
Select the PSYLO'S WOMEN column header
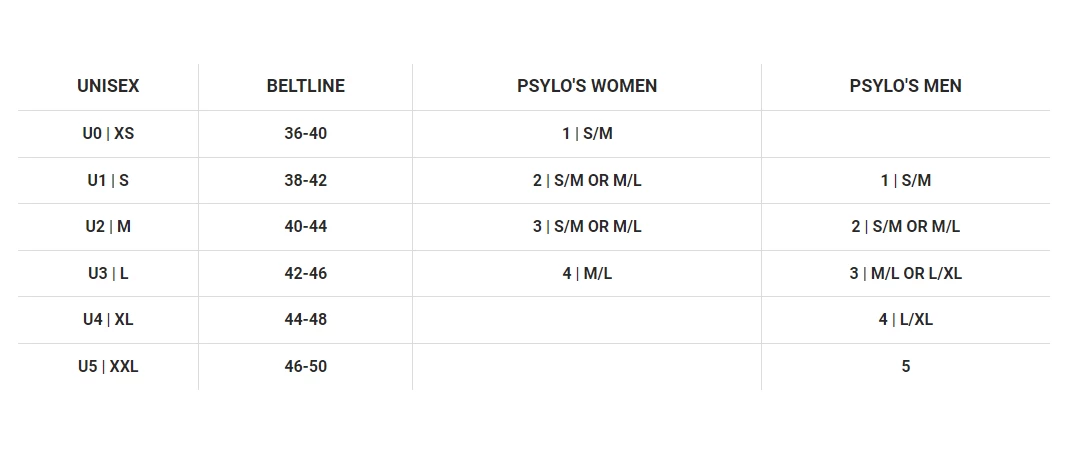587,86
